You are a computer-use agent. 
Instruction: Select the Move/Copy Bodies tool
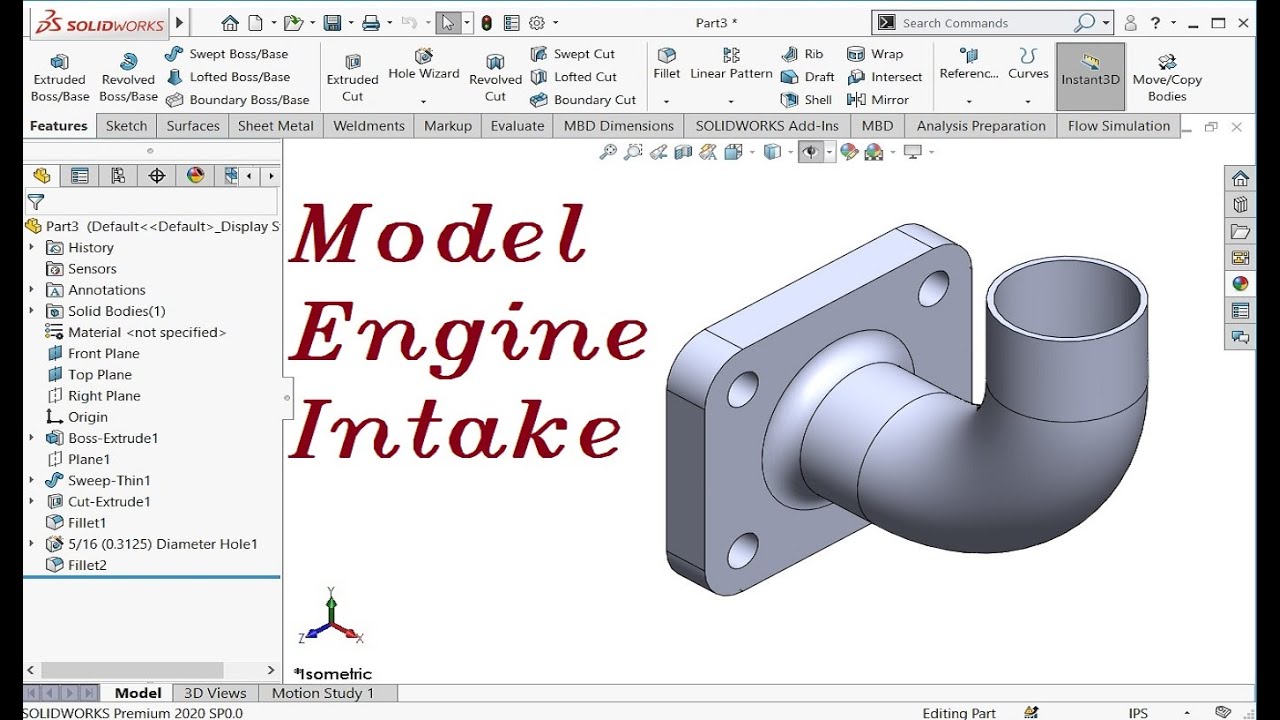1167,78
